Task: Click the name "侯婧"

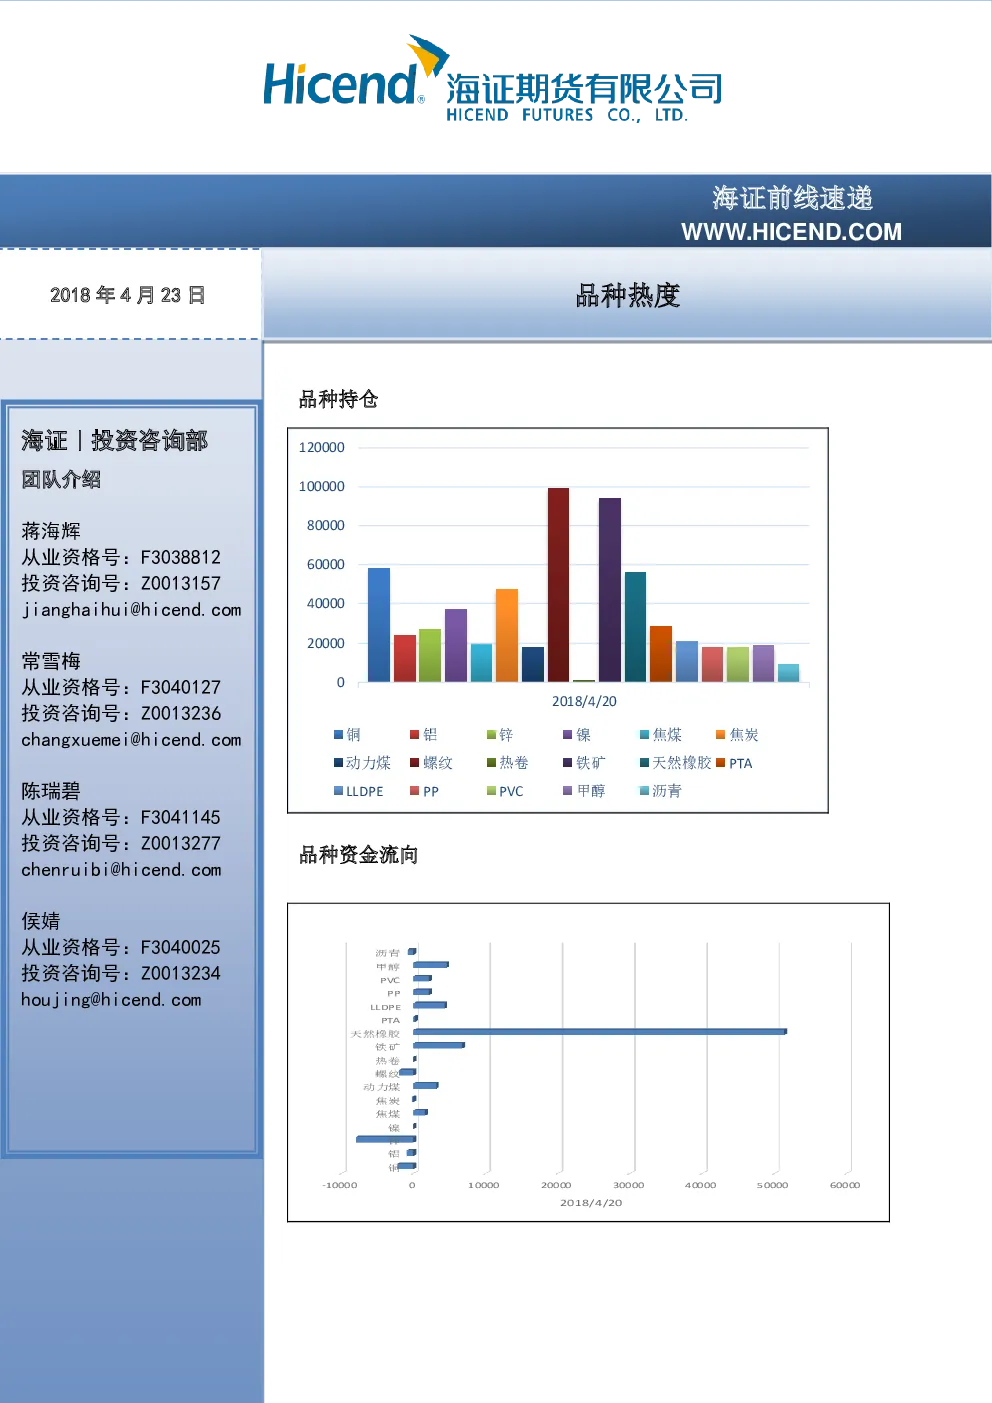Action: pos(41,921)
